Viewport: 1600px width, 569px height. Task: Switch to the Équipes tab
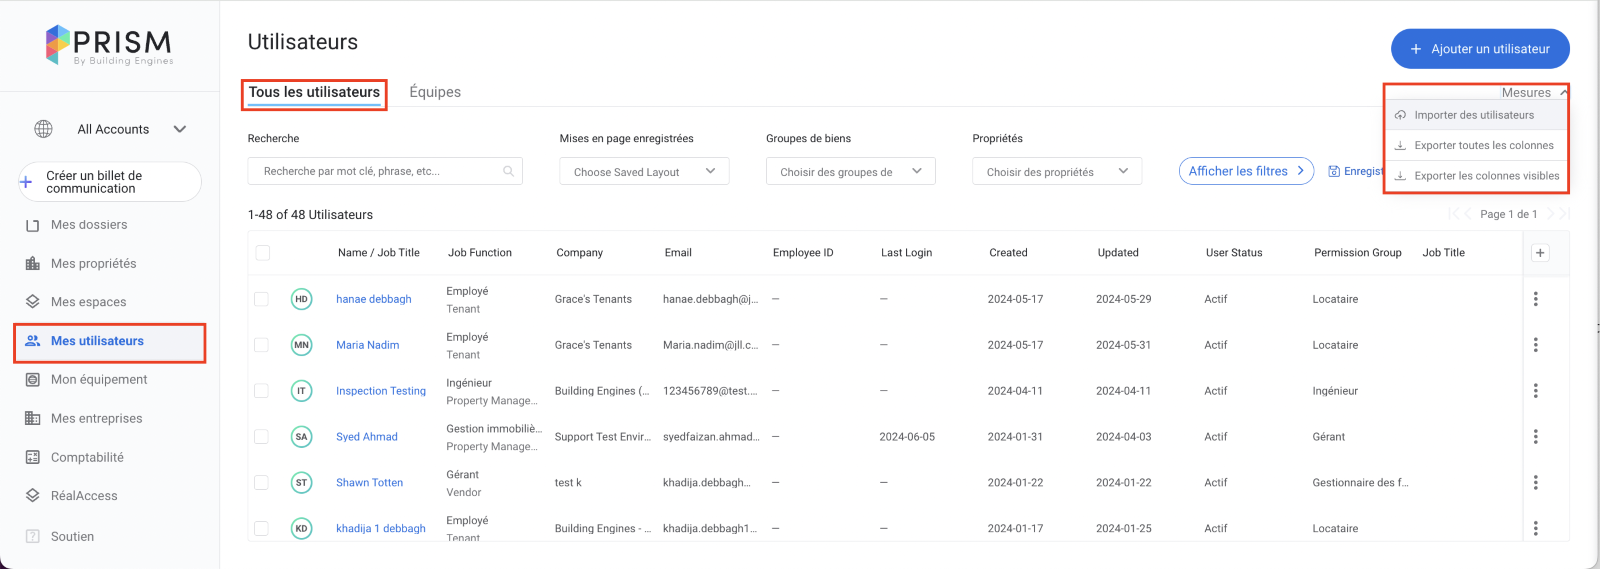(435, 92)
